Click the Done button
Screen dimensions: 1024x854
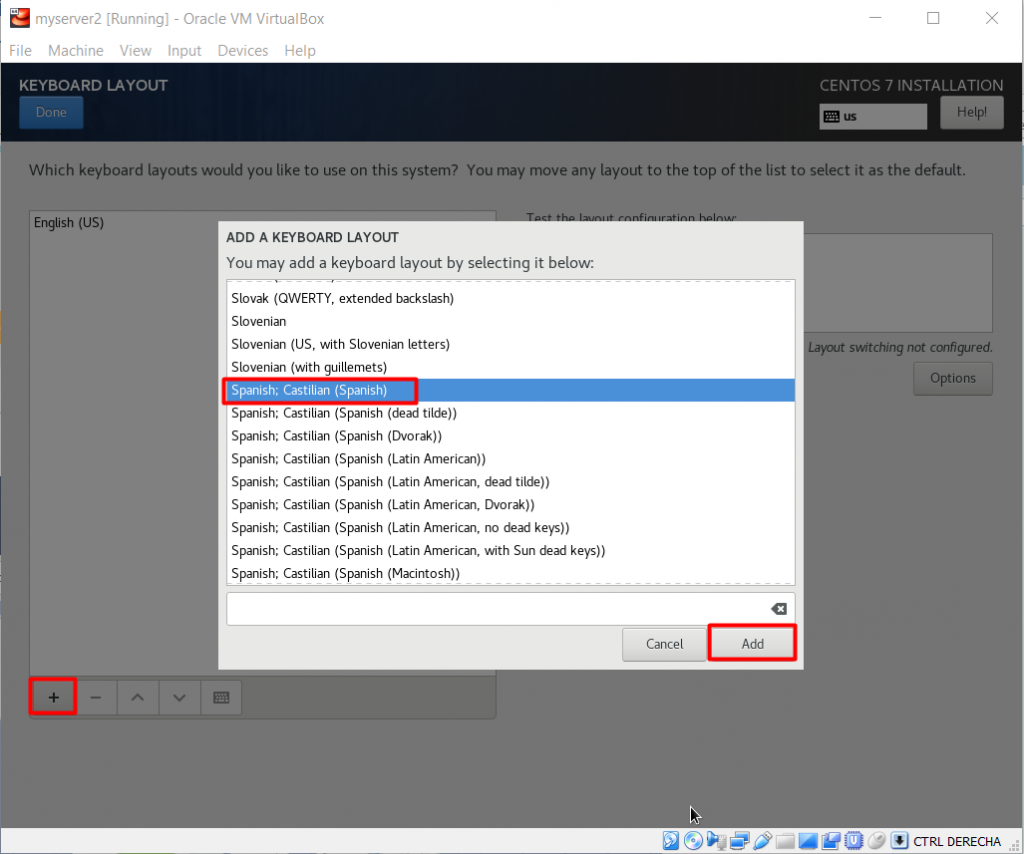(x=51, y=112)
